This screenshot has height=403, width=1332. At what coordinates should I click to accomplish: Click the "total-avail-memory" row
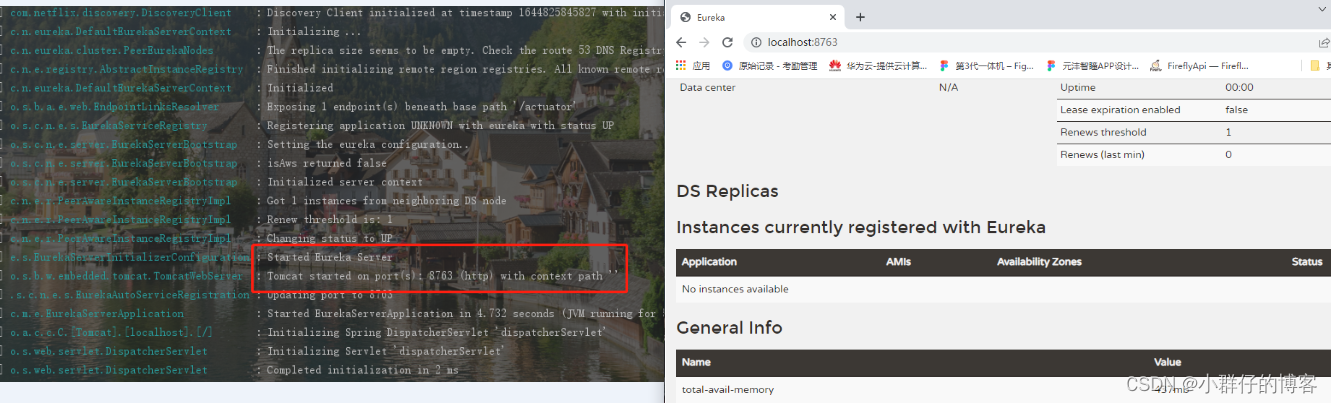[x=1003, y=389]
